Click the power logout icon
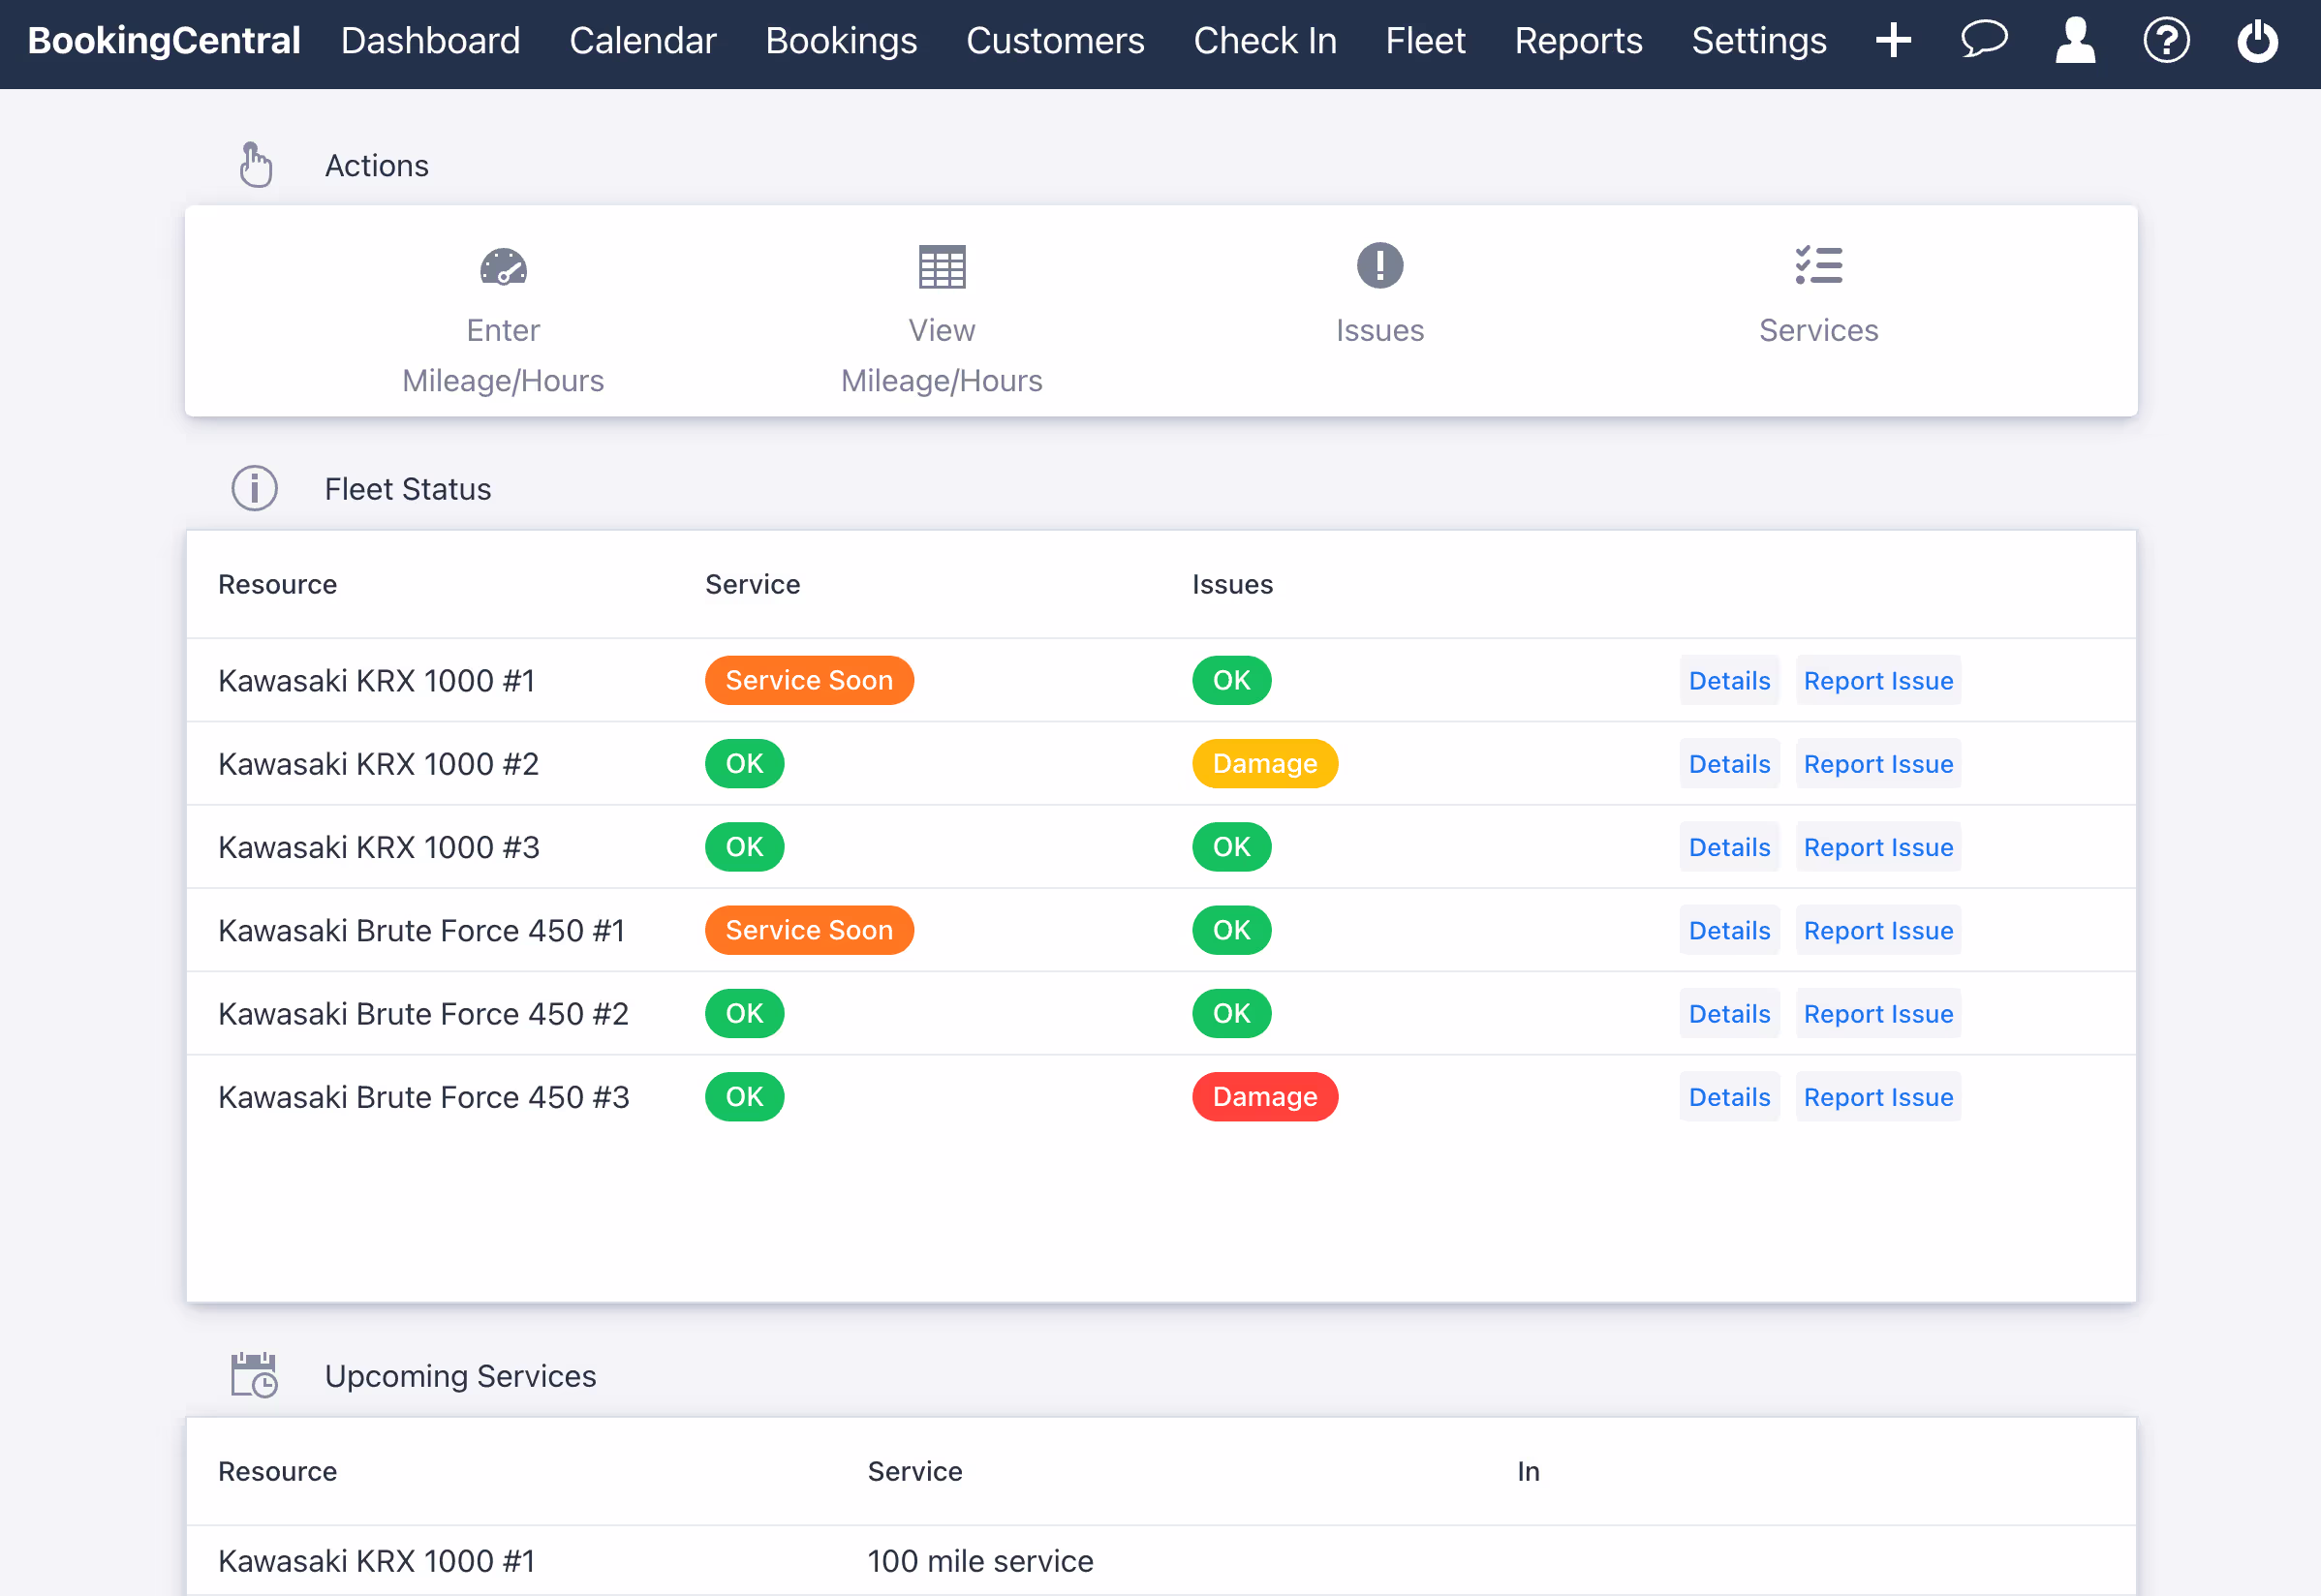The height and width of the screenshot is (1596, 2321). click(x=2257, y=40)
